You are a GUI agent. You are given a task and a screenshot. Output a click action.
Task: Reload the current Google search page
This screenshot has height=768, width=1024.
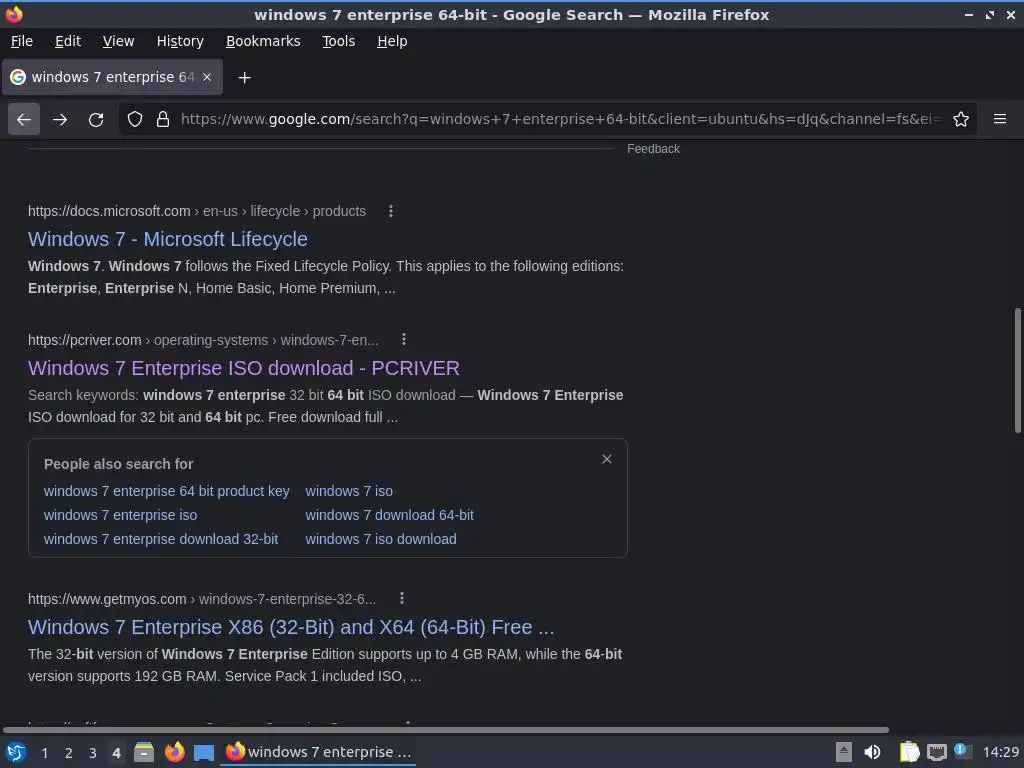(x=96, y=120)
